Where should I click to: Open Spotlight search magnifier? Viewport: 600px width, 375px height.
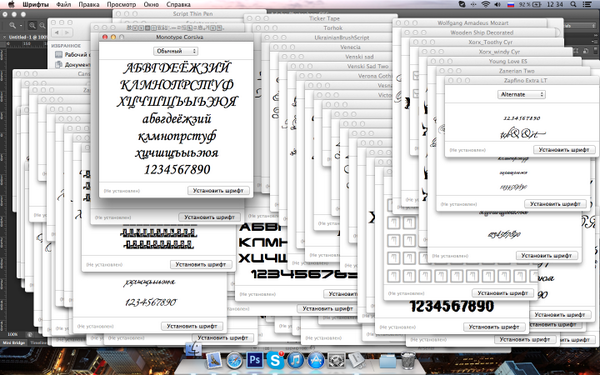click(573, 4)
